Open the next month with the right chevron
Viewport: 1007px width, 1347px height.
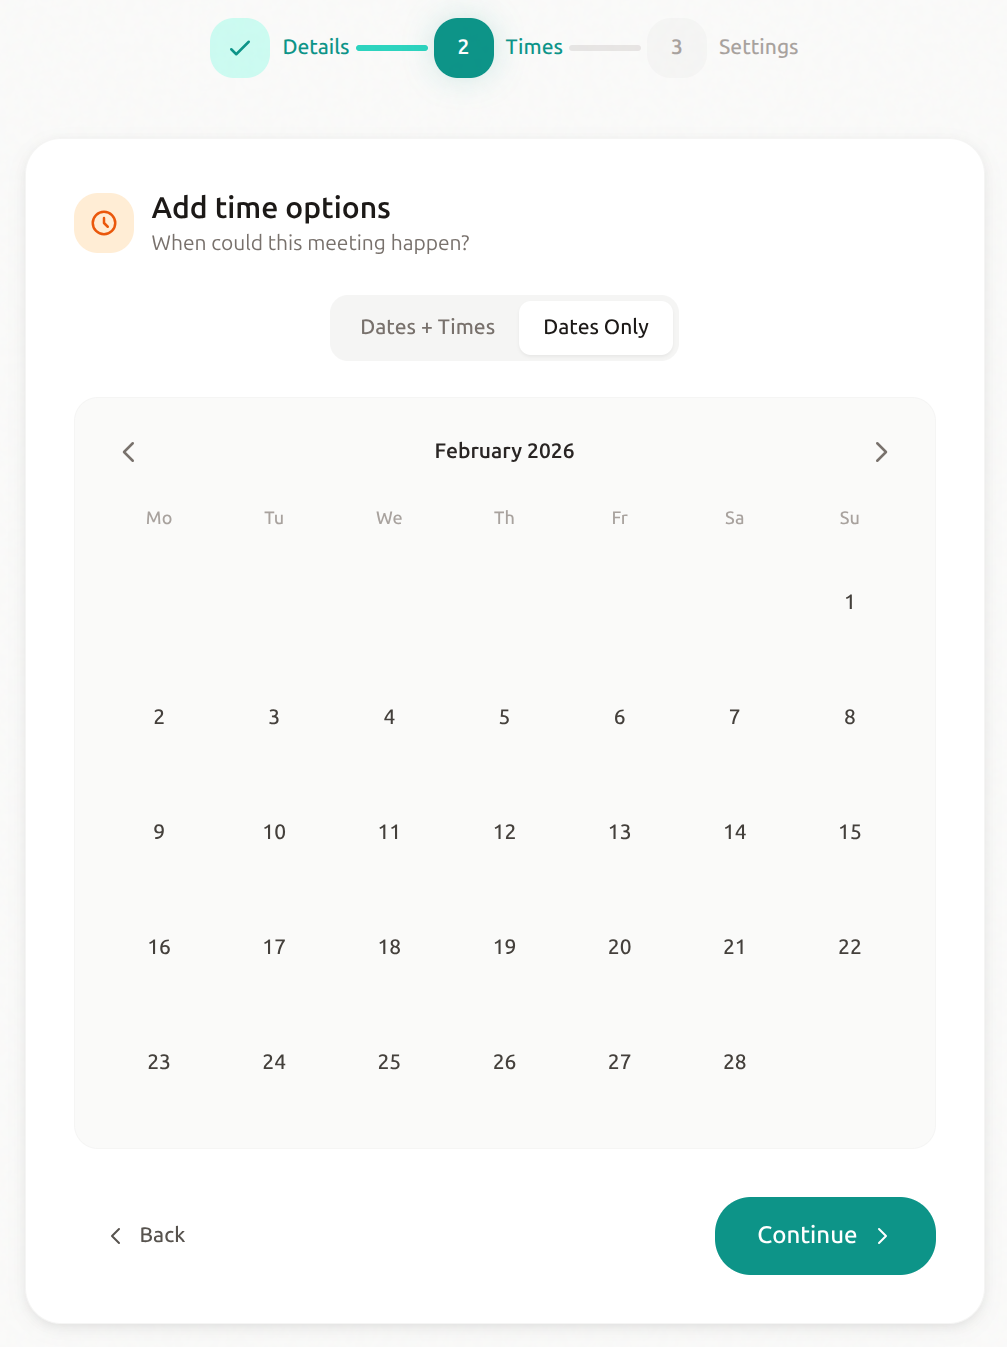881,452
